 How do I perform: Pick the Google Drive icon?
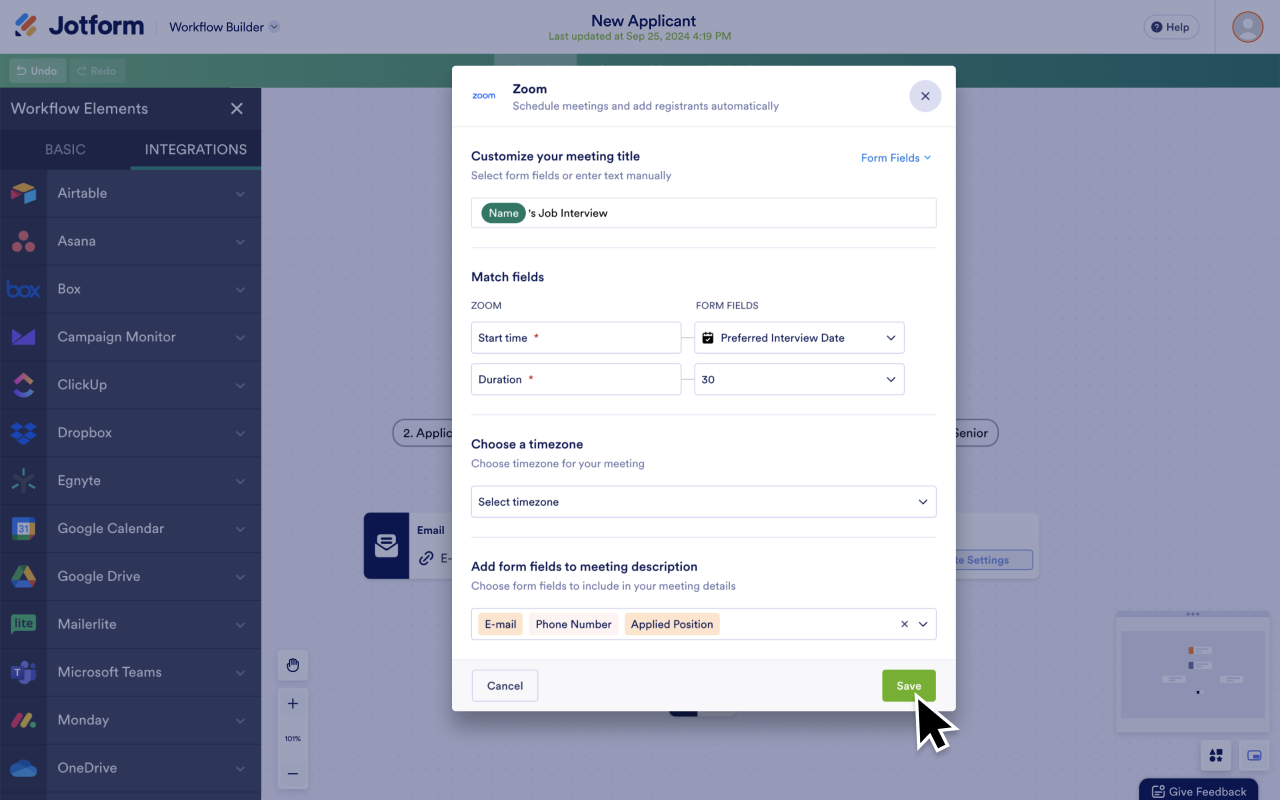[x=23, y=577]
